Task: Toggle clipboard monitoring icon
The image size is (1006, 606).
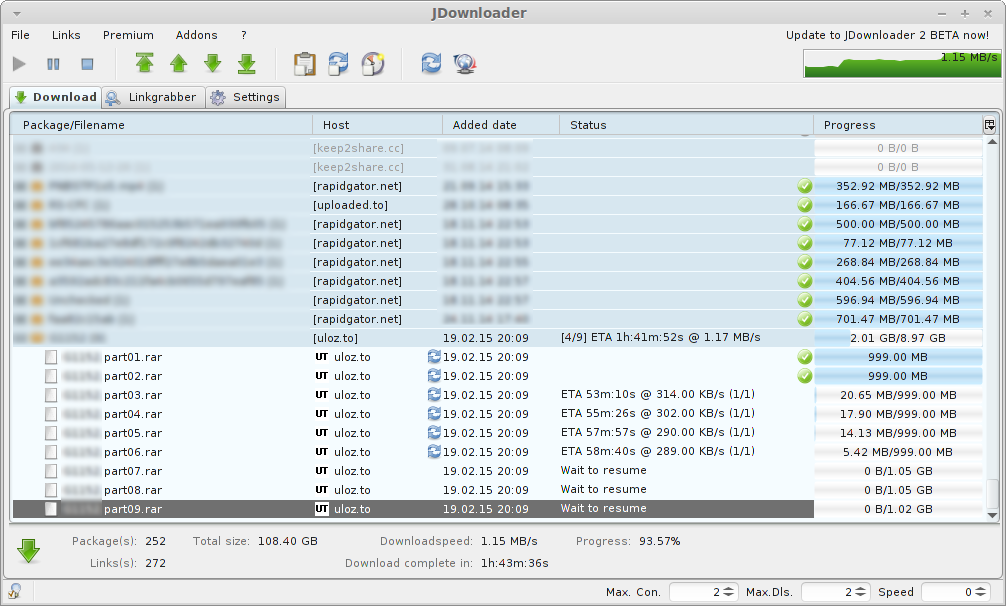Action: point(305,63)
